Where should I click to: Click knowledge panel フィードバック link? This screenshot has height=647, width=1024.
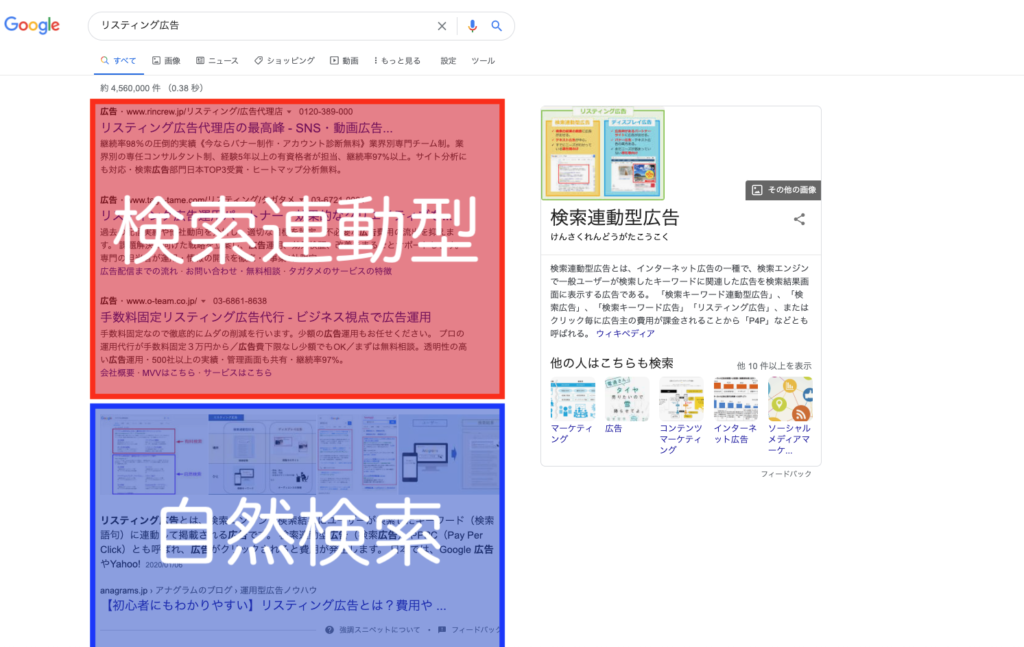786,474
